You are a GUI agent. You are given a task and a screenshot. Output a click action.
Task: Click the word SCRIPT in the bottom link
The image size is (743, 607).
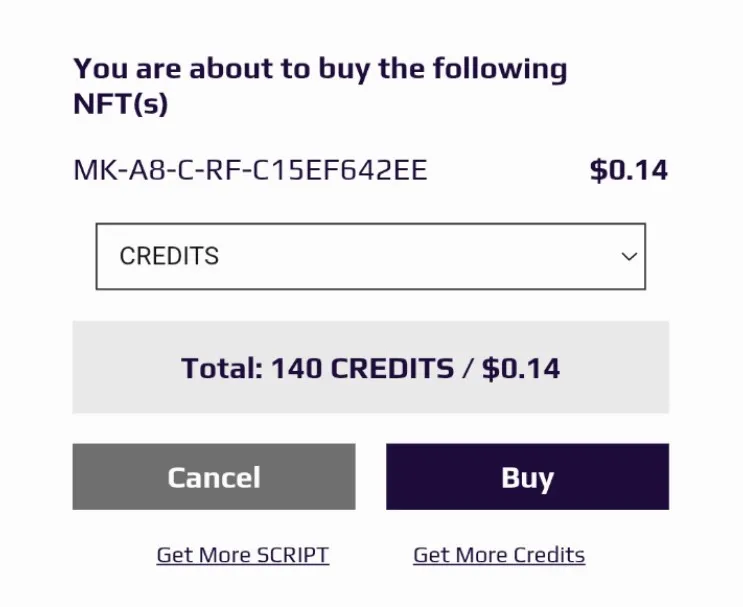[x=292, y=555]
